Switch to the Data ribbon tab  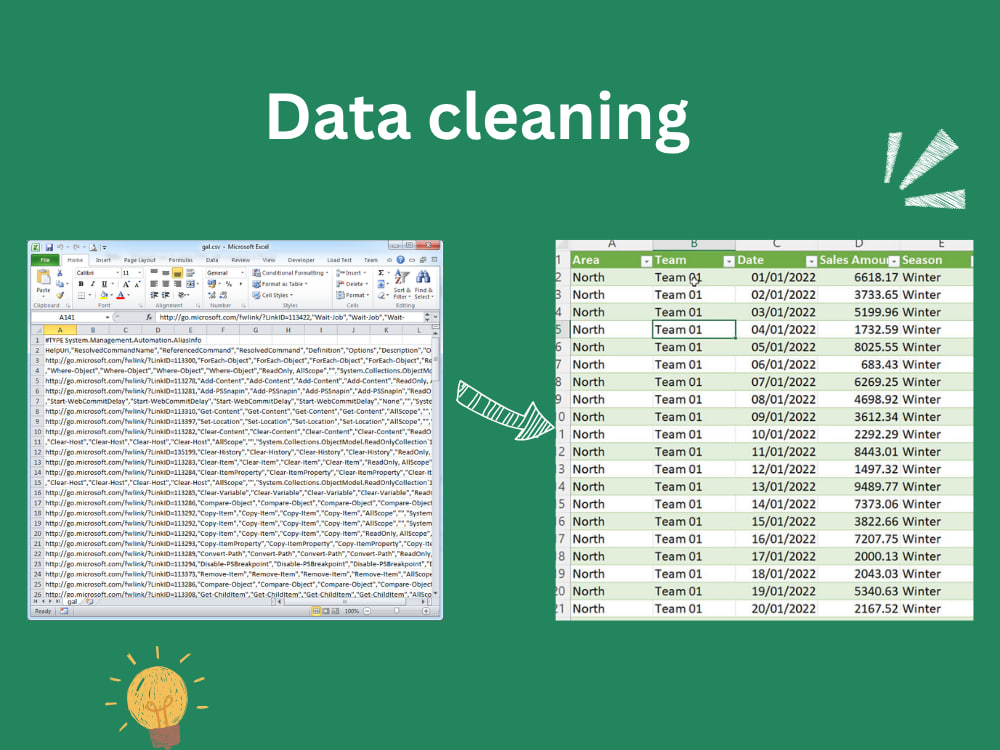212,260
